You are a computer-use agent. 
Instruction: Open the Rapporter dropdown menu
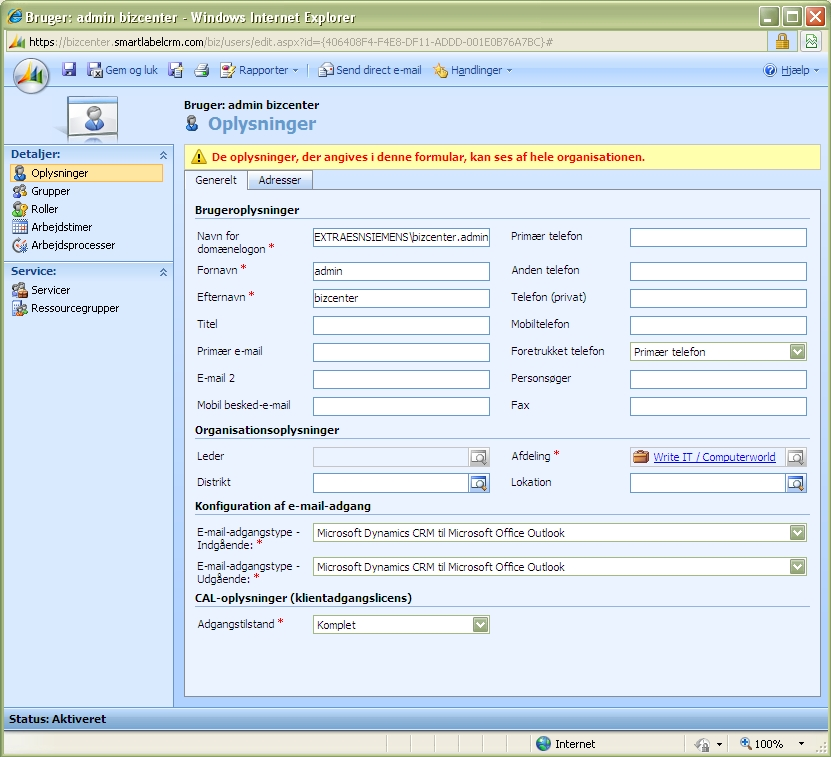(x=258, y=70)
